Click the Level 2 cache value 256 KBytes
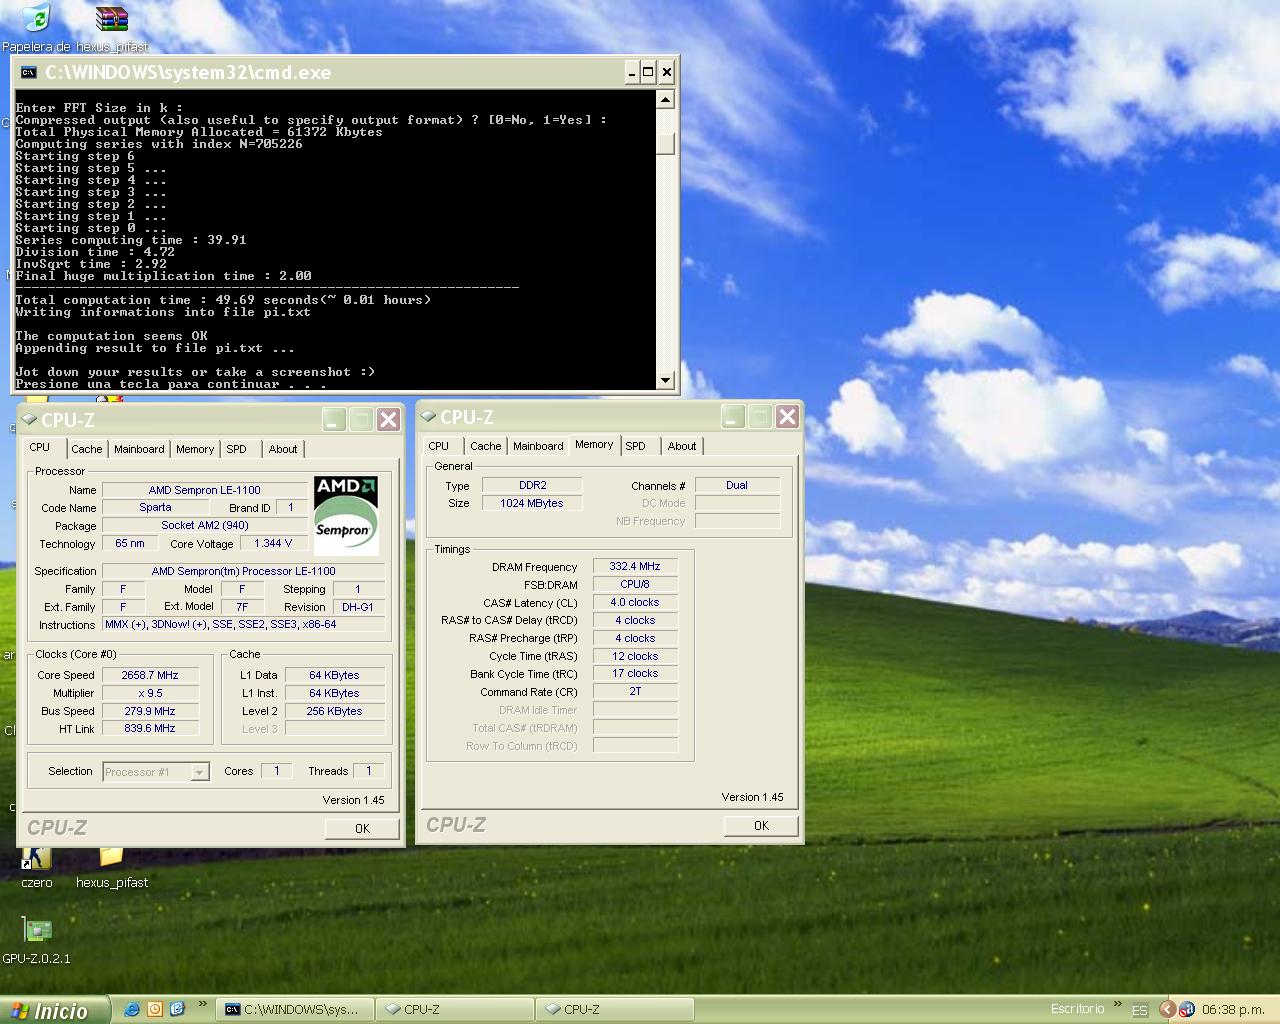The image size is (1280, 1024). tap(334, 711)
